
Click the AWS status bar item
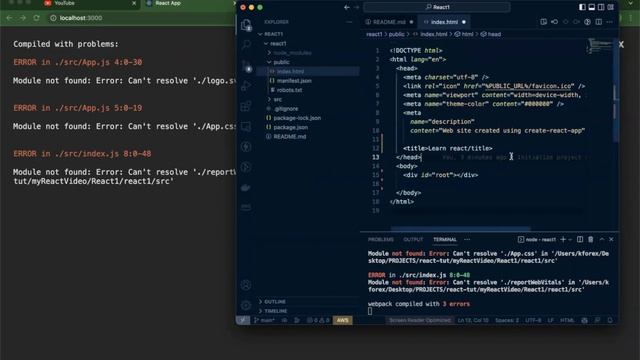pyautogui.click(x=342, y=320)
